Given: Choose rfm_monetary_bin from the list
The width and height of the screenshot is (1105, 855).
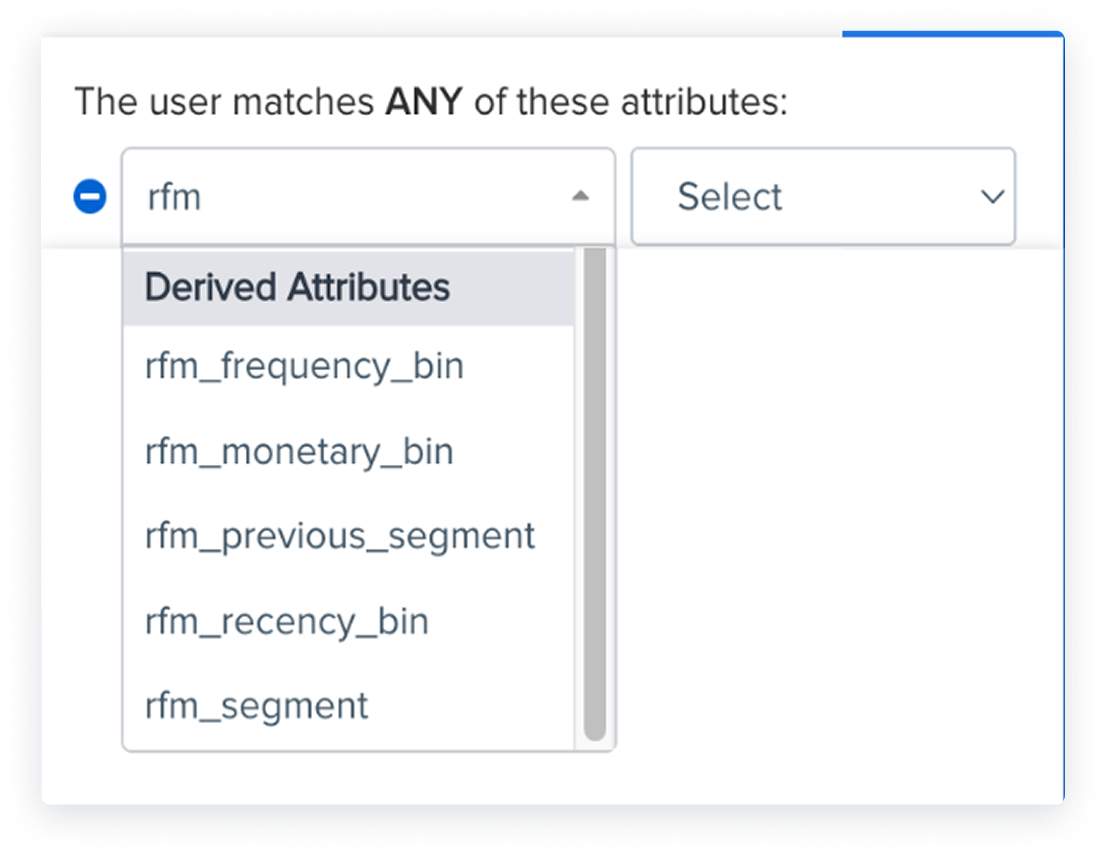Looking at the screenshot, I should pyautogui.click(x=349, y=452).
